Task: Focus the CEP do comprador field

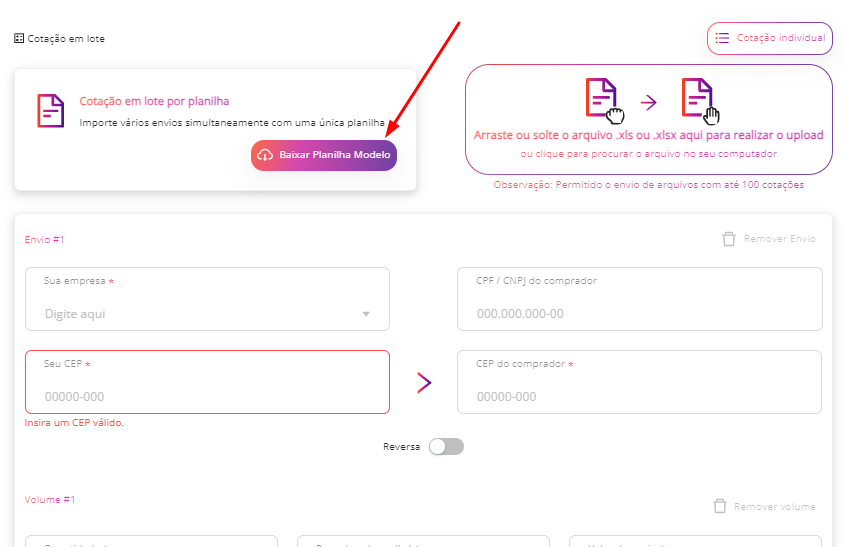Action: (639, 382)
